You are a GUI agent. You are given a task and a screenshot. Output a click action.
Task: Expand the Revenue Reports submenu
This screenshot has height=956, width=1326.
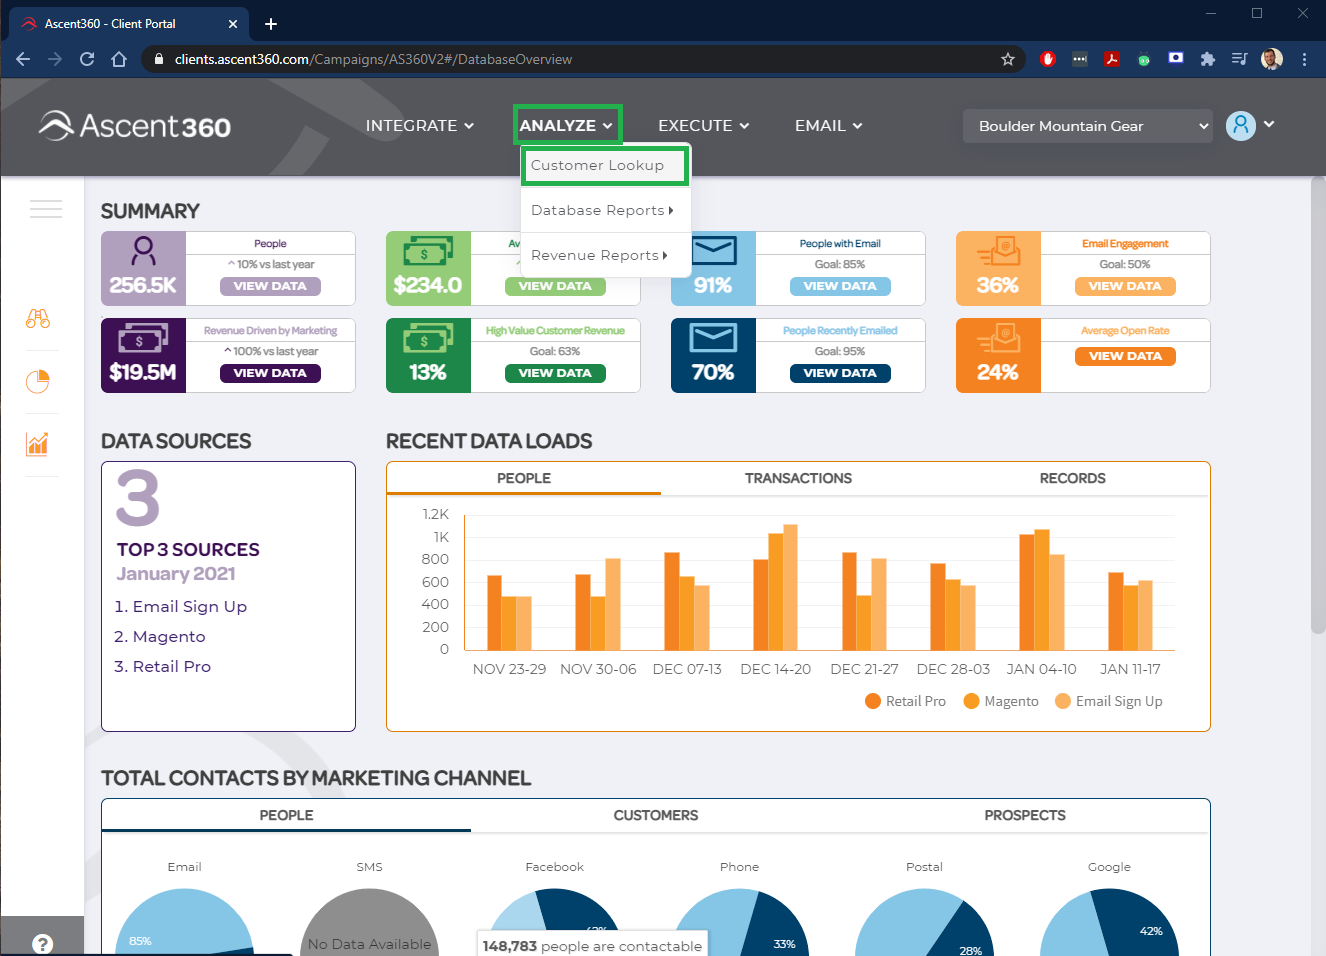(605, 255)
